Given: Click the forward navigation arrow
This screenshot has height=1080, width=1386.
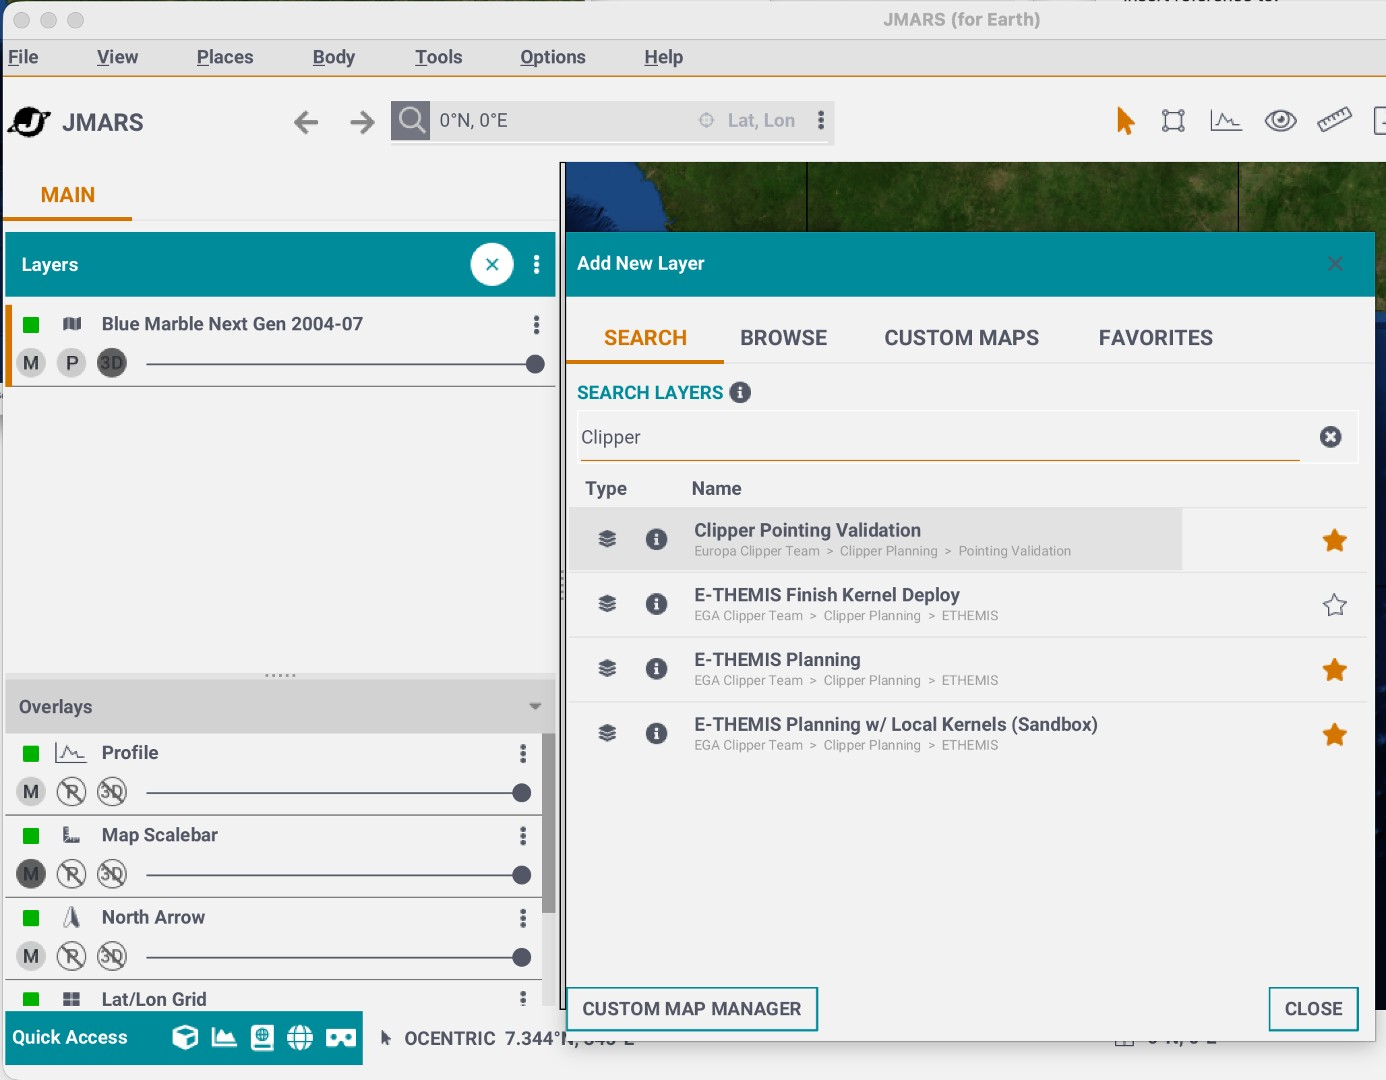Looking at the screenshot, I should pyautogui.click(x=362, y=122).
